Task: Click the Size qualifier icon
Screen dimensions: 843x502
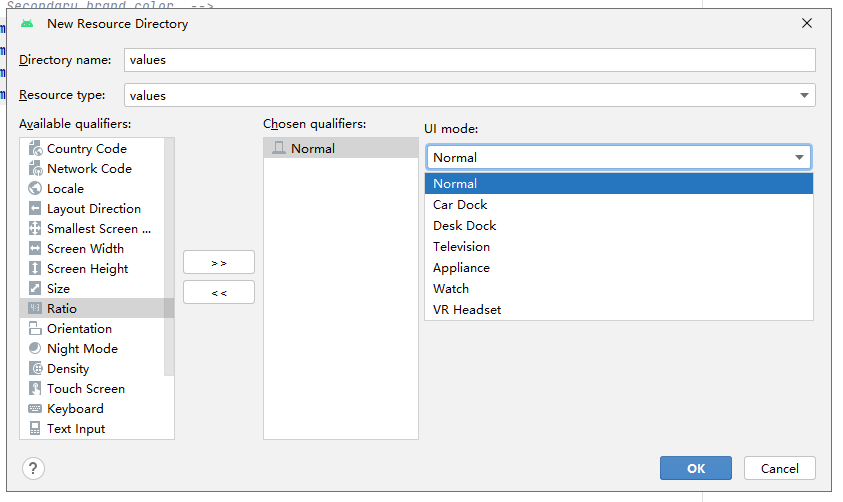Action: [x=35, y=288]
